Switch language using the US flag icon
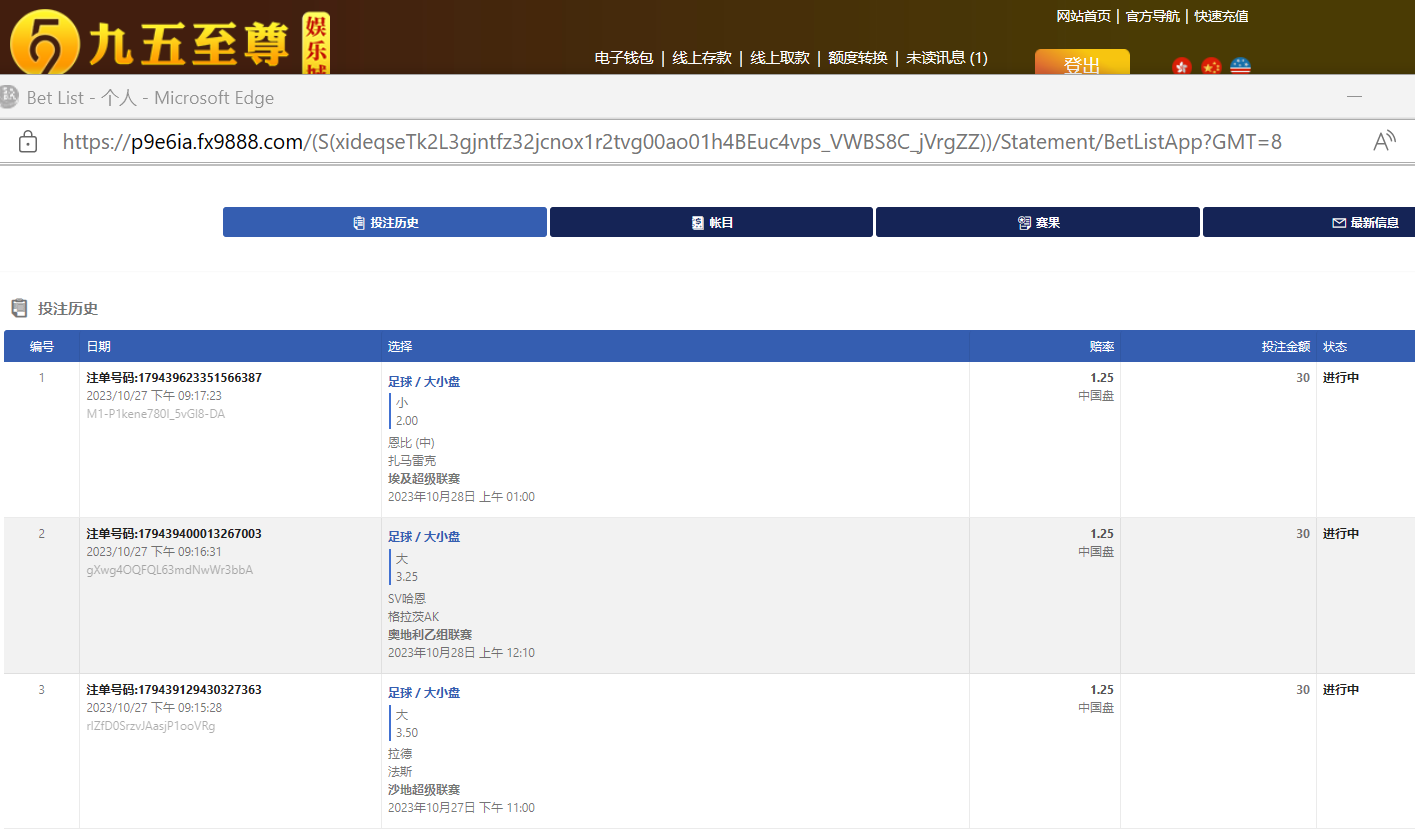The image size is (1415, 832). (x=1240, y=67)
